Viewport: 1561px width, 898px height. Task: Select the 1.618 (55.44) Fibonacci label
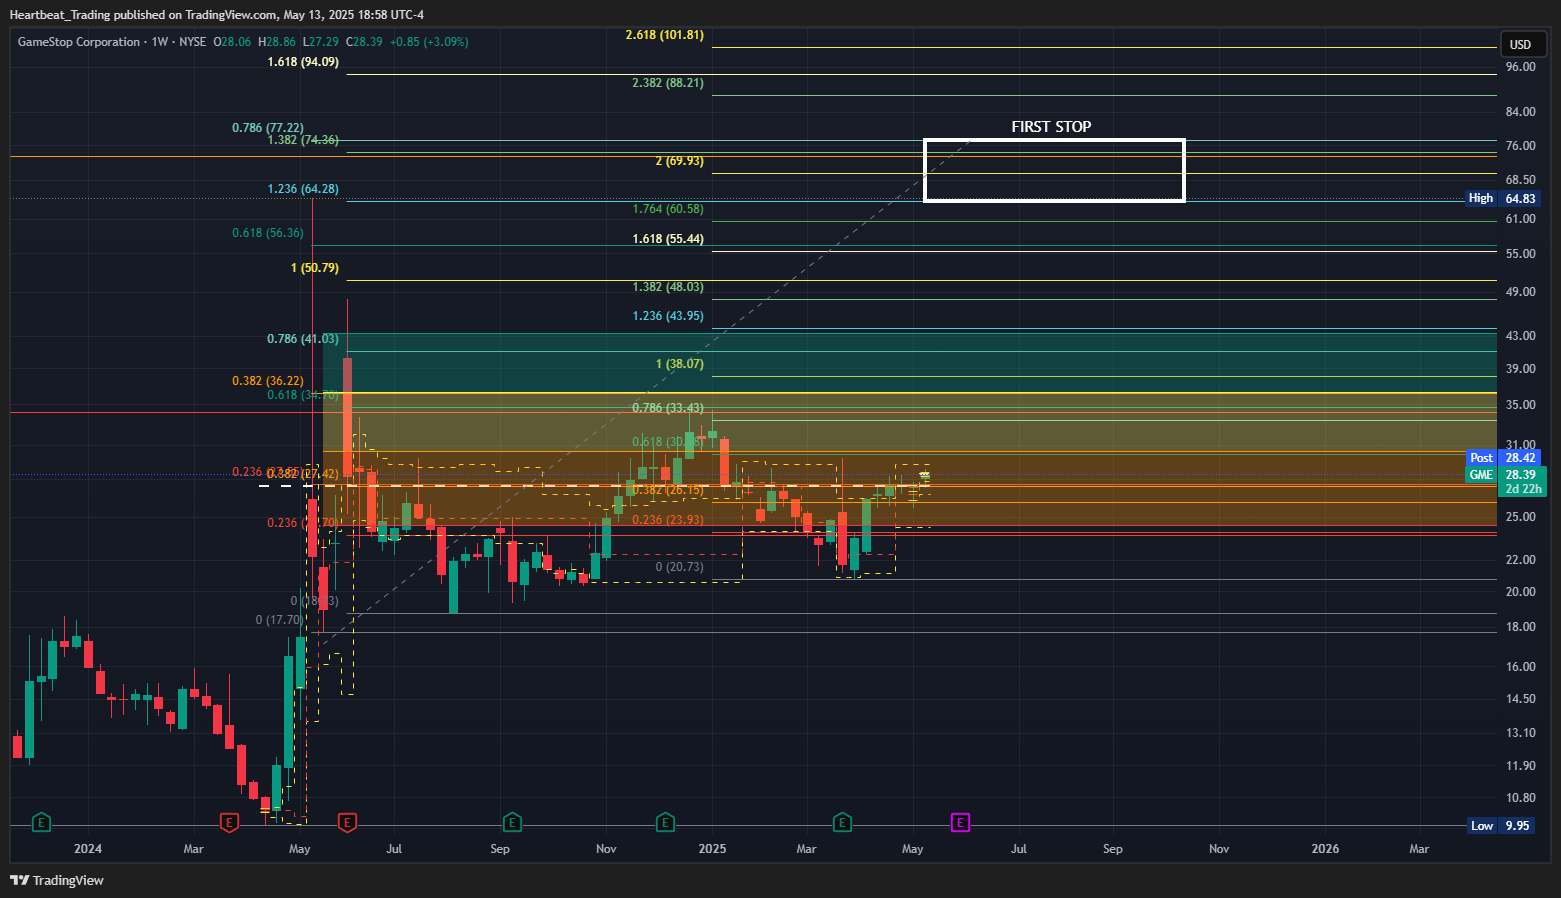pyautogui.click(x=668, y=239)
